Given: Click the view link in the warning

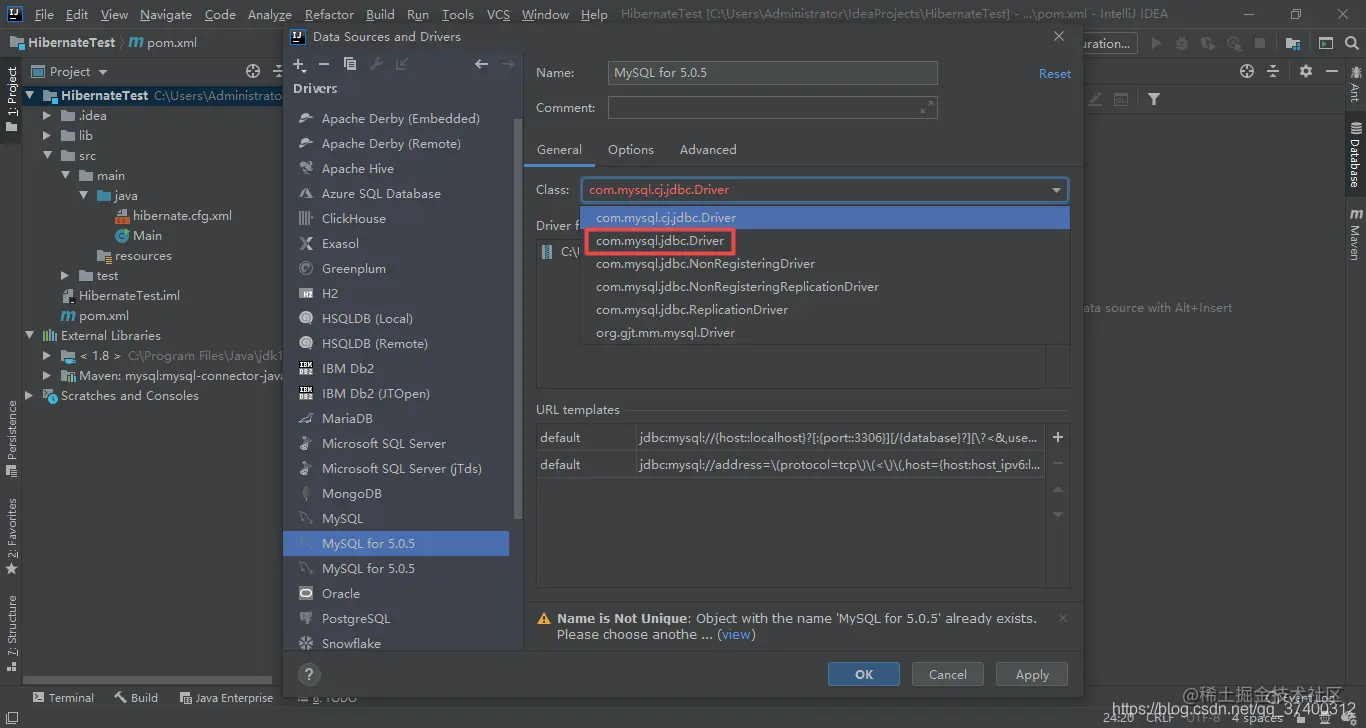Looking at the screenshot, I should tap(736, 634).
